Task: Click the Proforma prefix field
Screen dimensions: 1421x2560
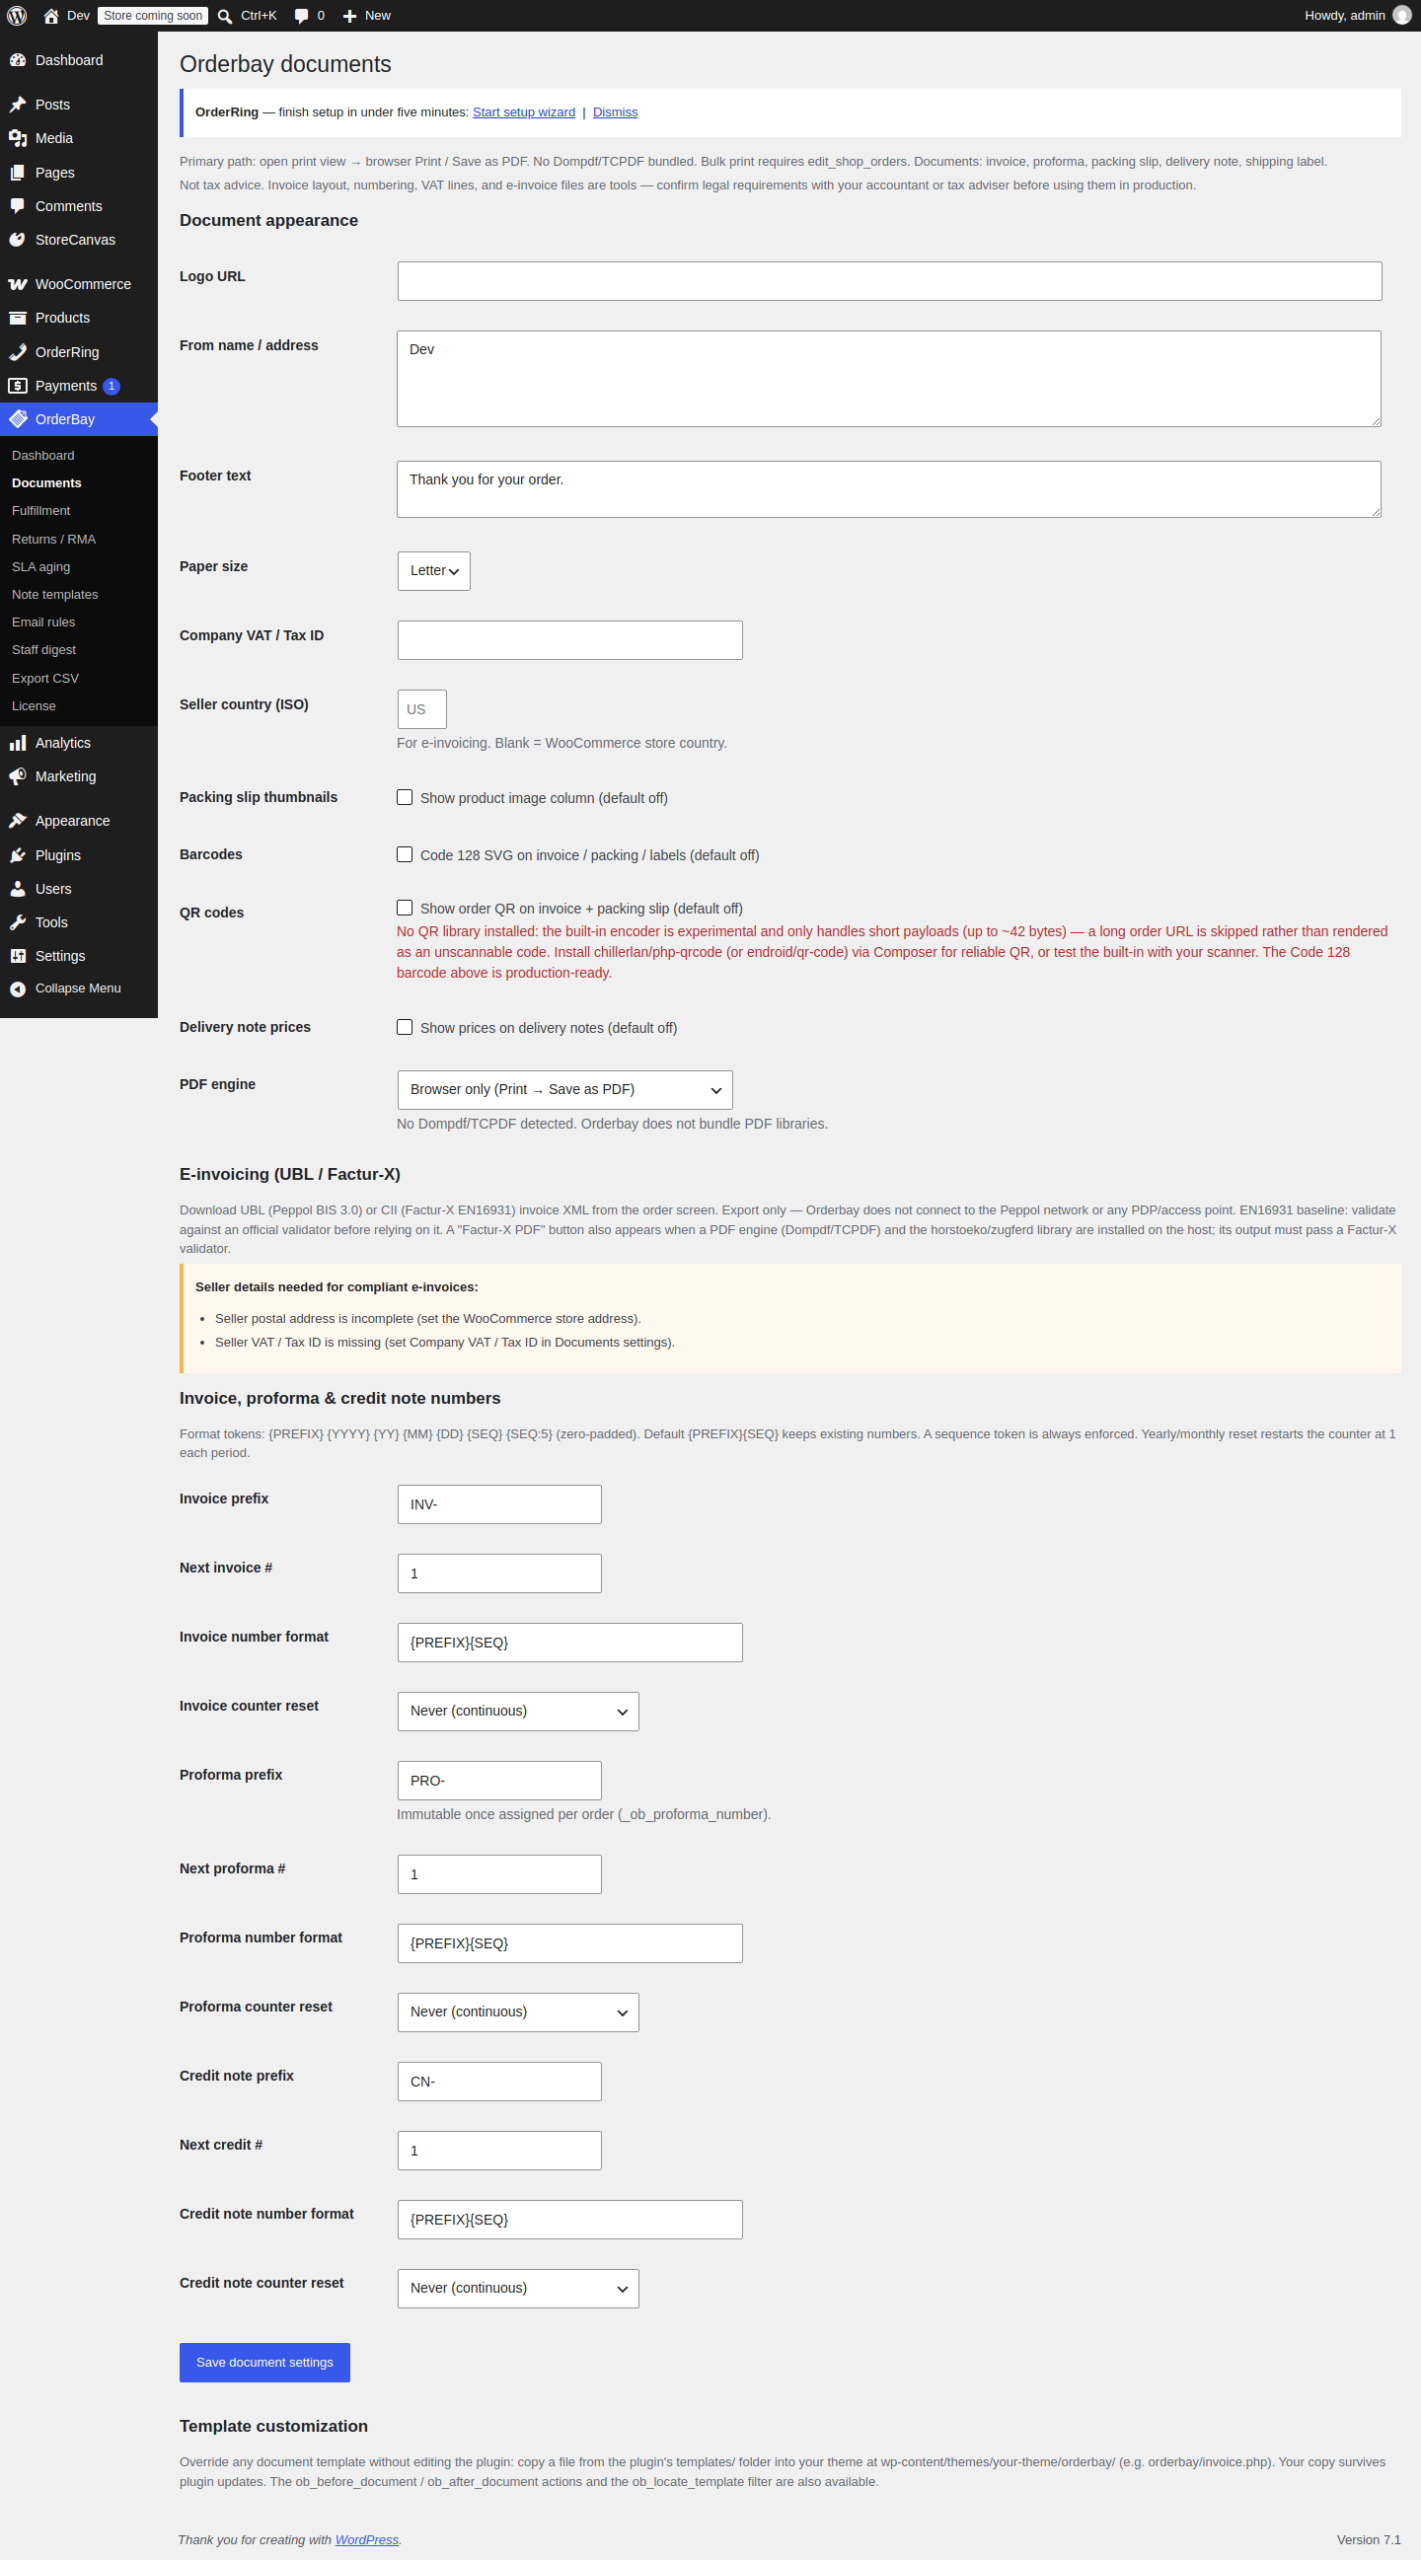Action: 500,1781
